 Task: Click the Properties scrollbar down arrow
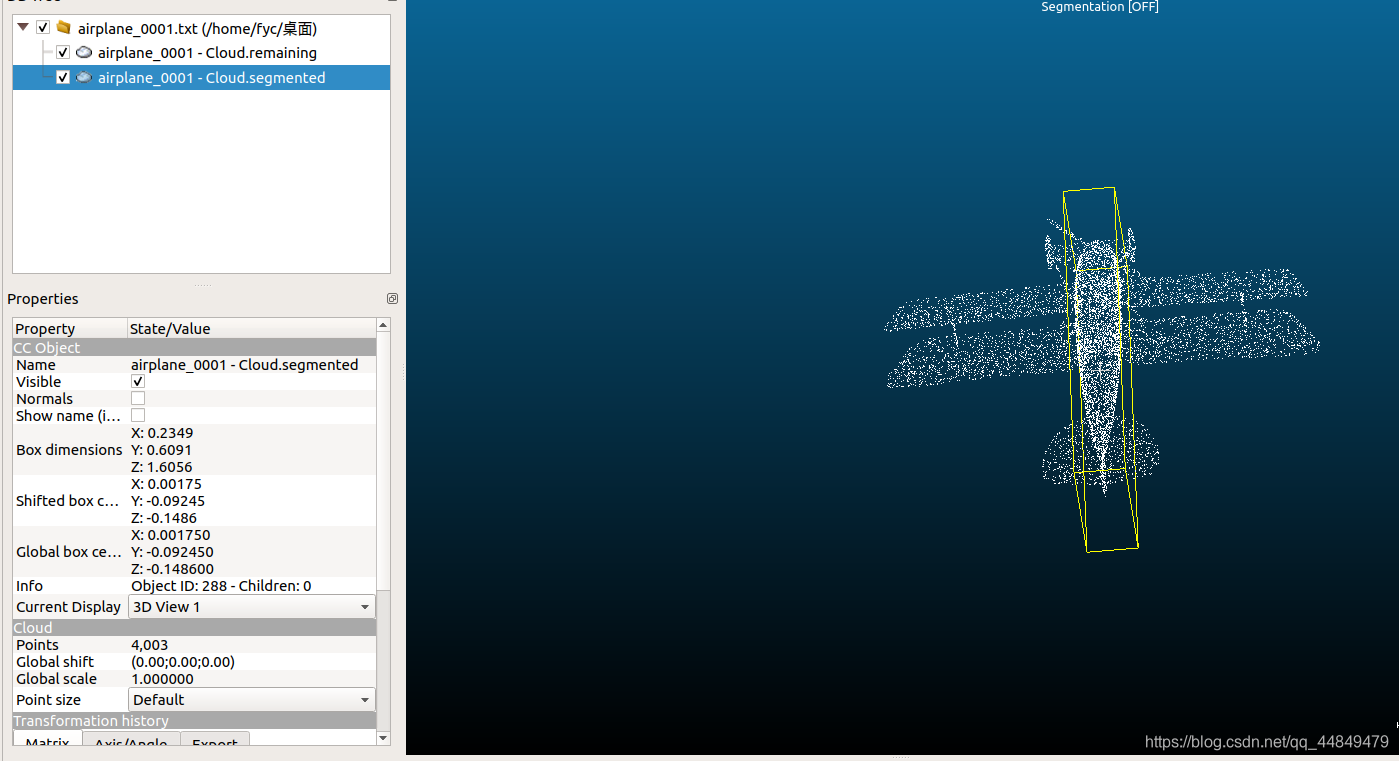[384, 738]
